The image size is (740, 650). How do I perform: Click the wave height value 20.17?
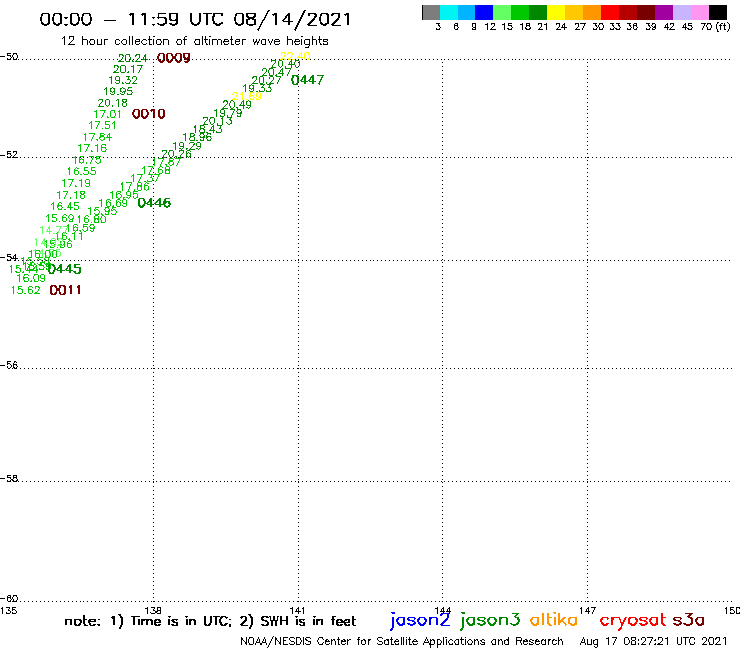click(x=128, y=69)
